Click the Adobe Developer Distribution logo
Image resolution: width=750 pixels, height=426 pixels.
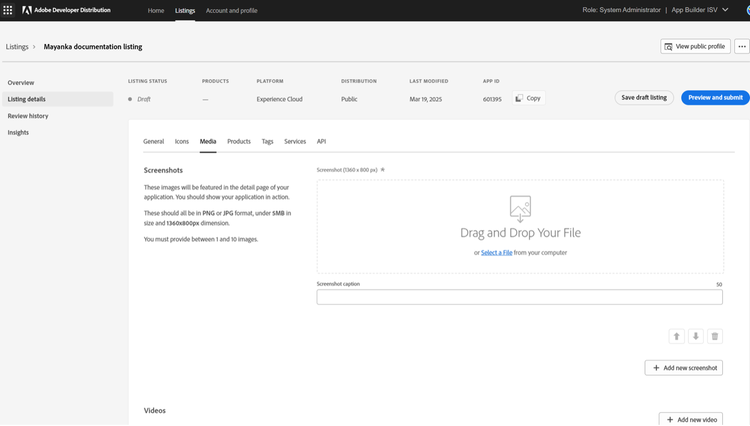(x=66, y=10)
